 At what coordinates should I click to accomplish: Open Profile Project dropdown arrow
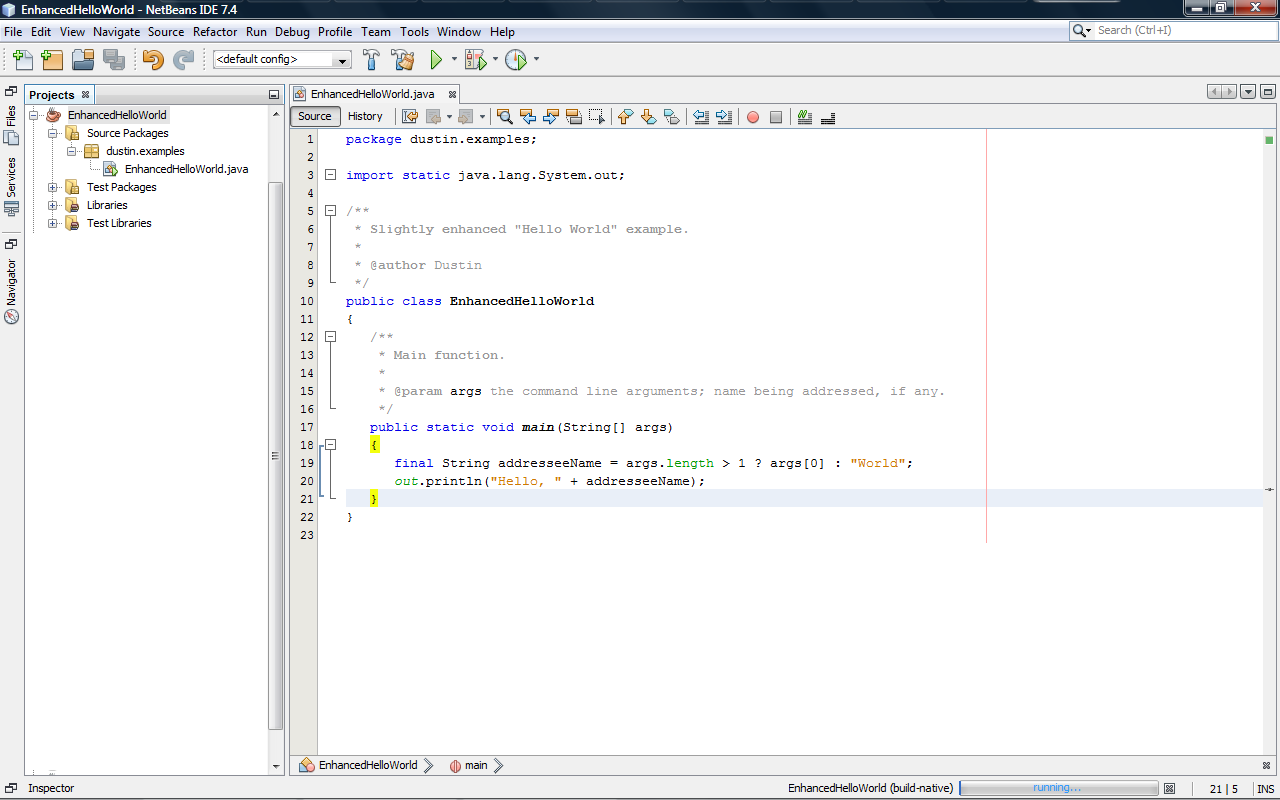(x=536, y=60)
